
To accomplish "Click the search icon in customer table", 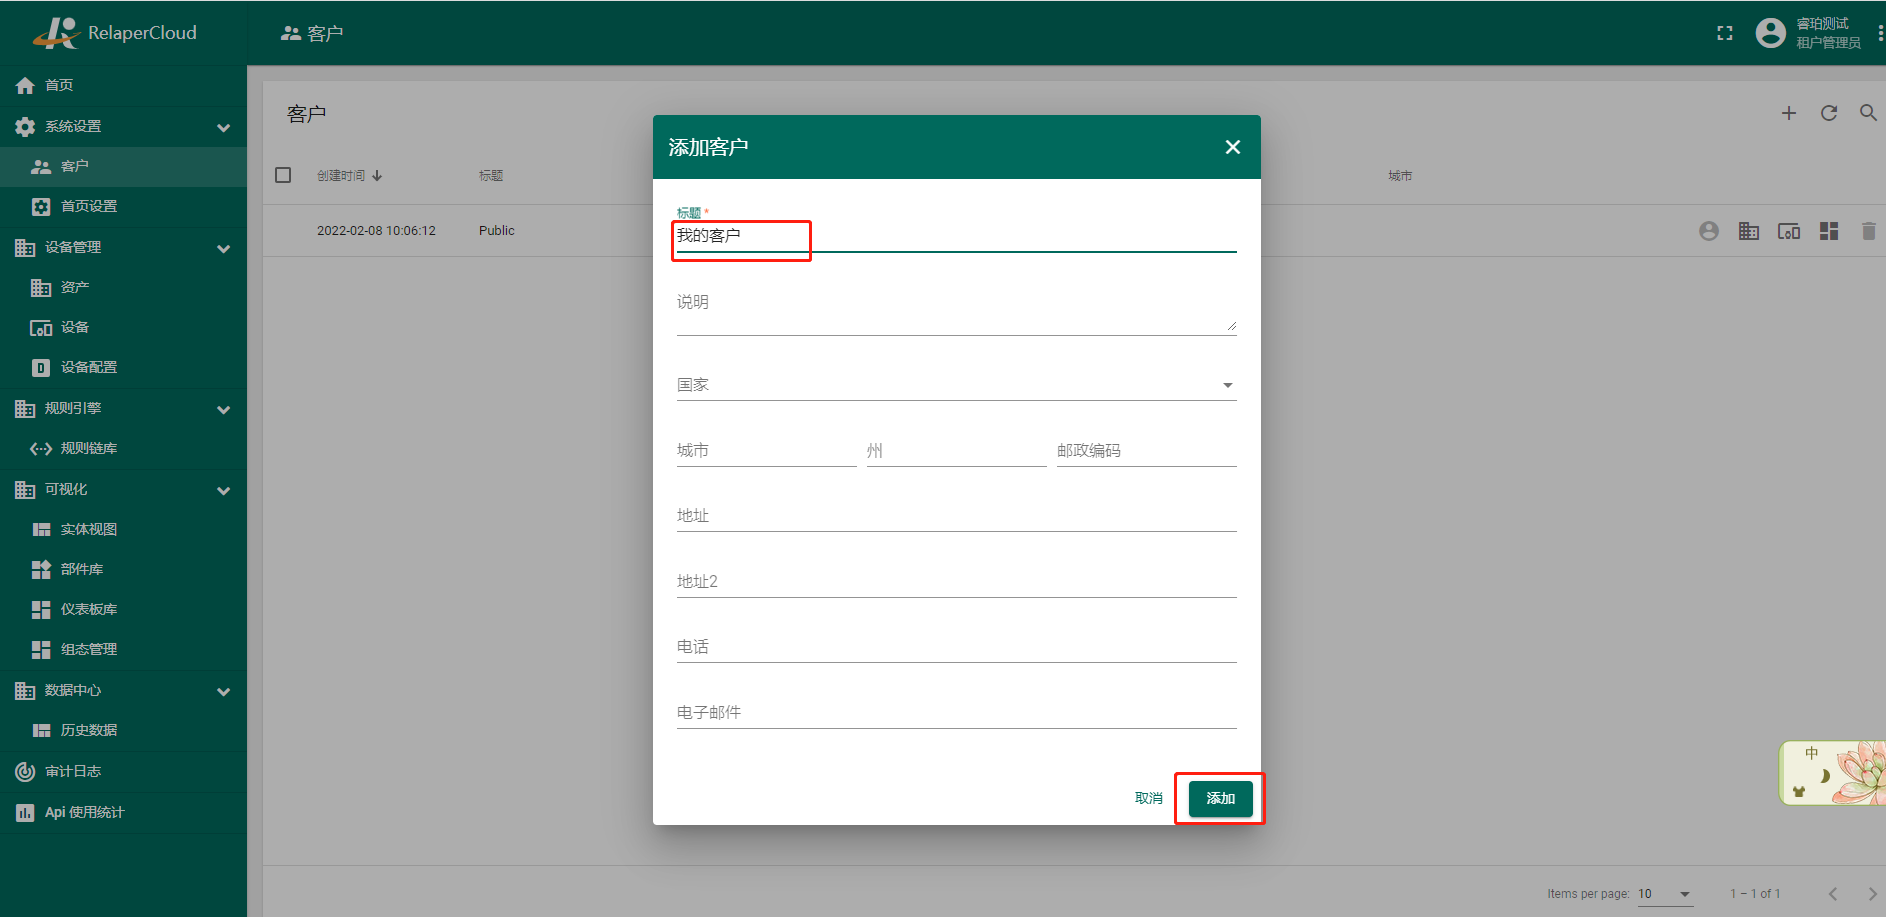I will [1868, 113].
